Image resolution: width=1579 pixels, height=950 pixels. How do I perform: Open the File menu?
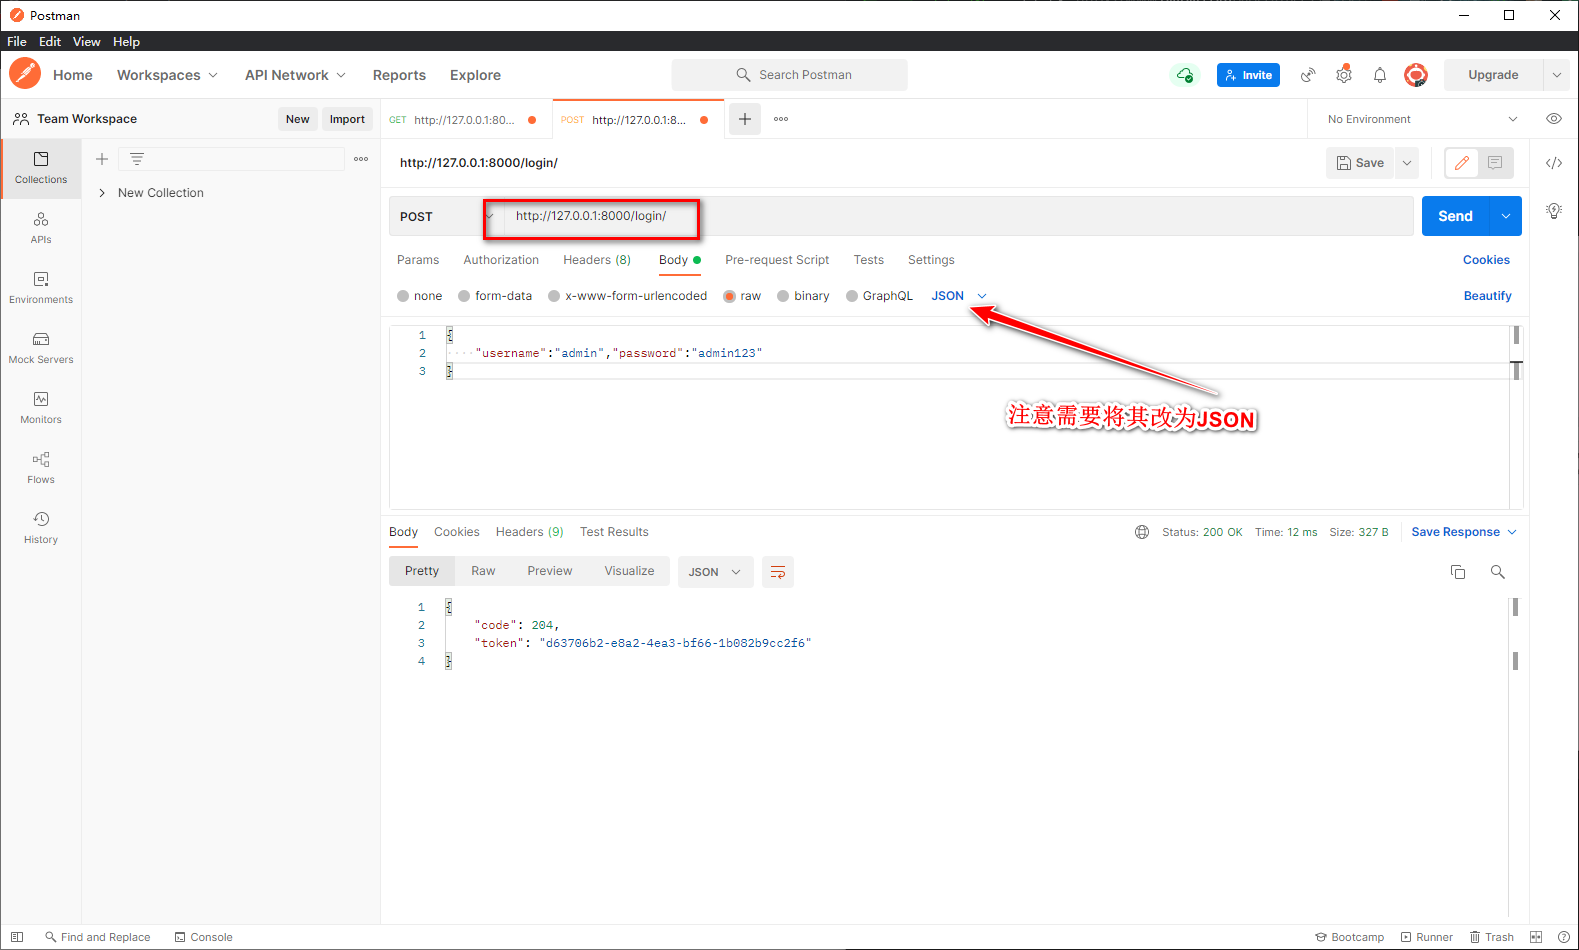(x=17, y=41)
